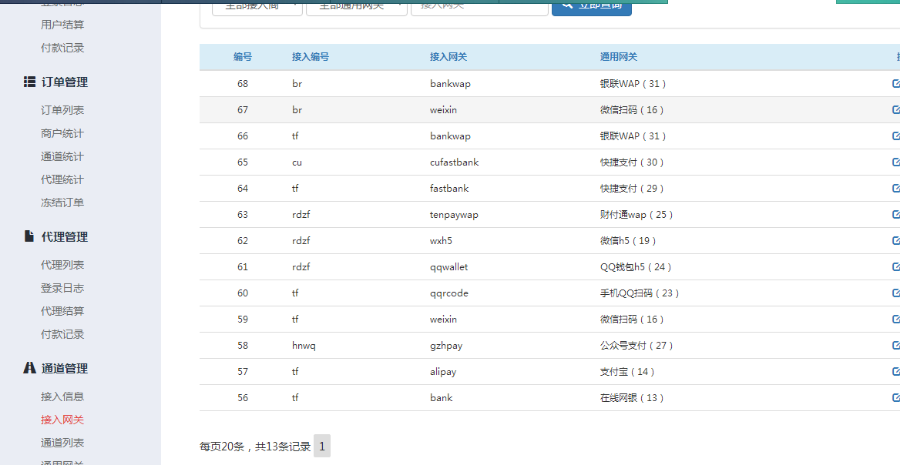Click the edit icon in row 57
The image size is (900, 465).
coord(895,371)
